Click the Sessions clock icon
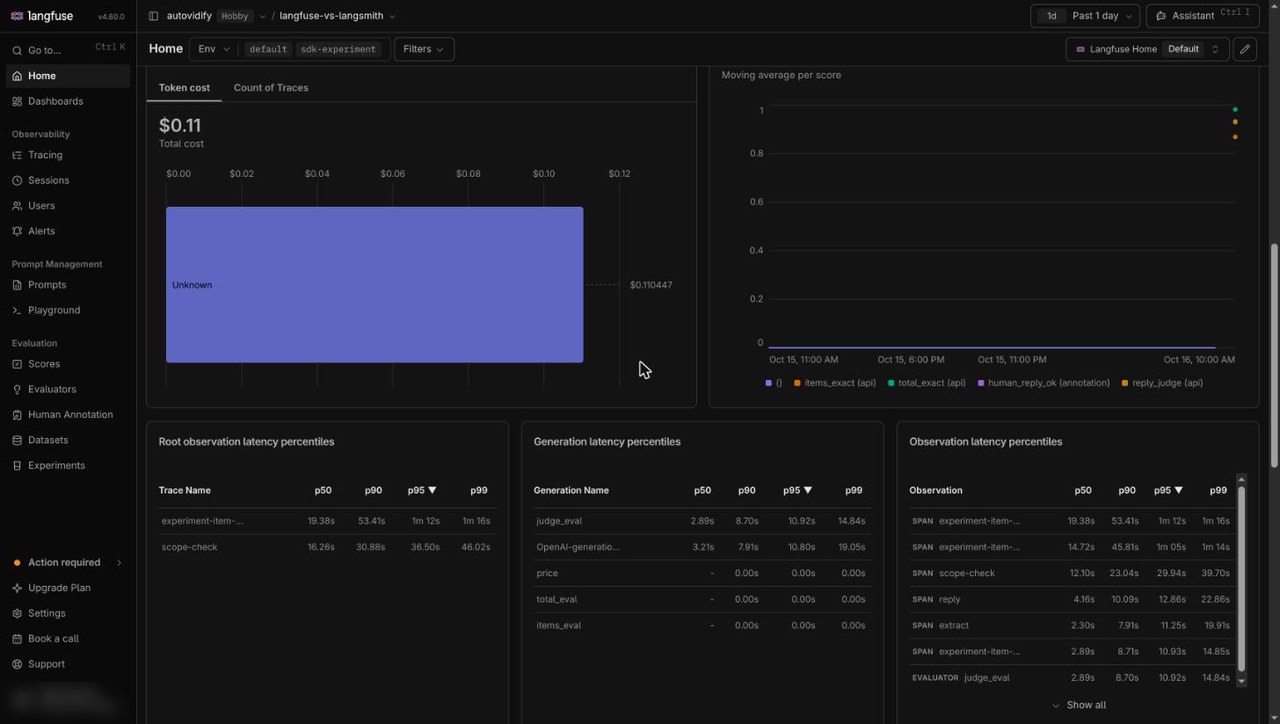The image size is (1280, 724). pos(17,180)
